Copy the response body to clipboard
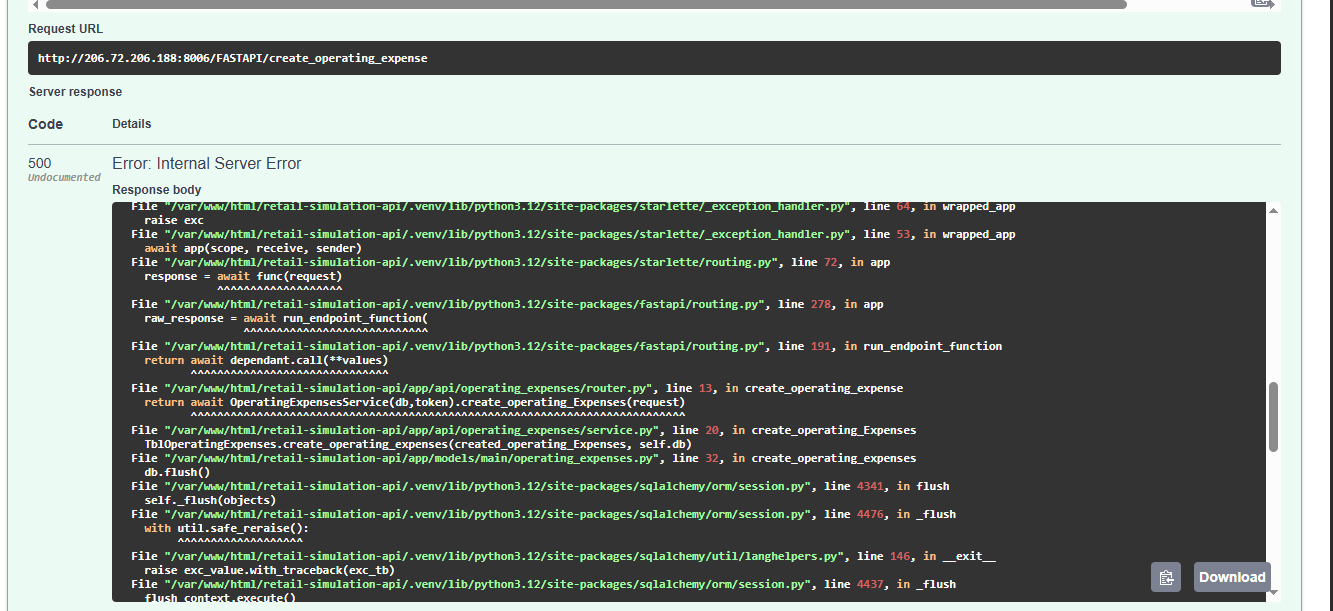1333x611 pixels. tap(1165, 577)
